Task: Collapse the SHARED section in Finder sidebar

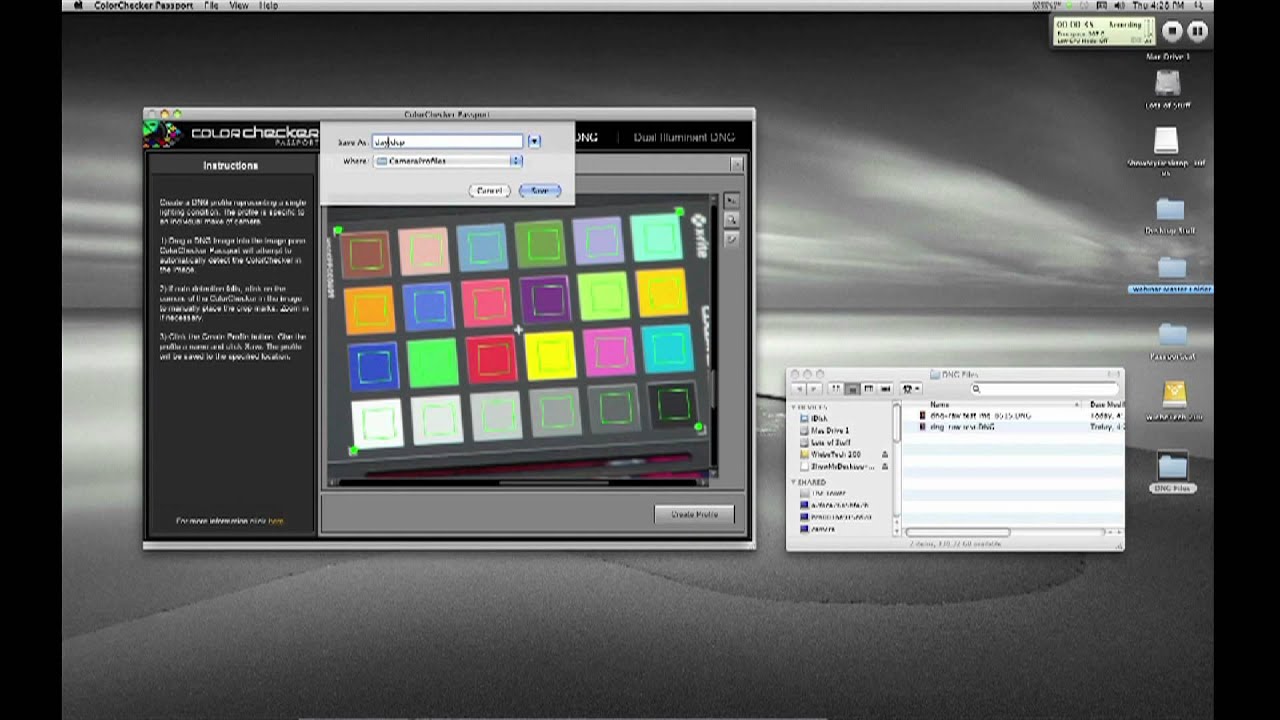Action: tap(795, 482)
